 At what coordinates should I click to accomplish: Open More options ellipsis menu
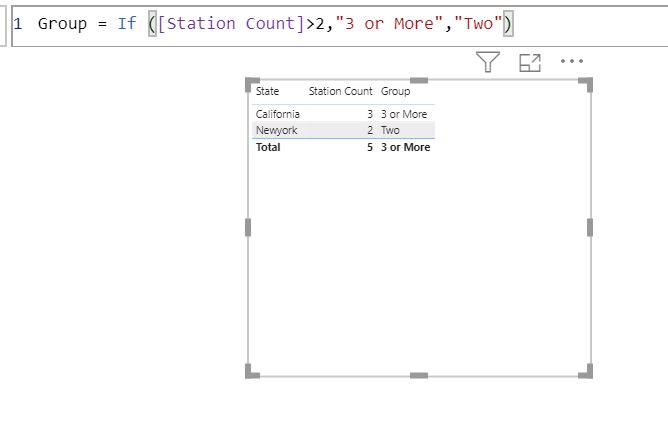tap(572, 61)
